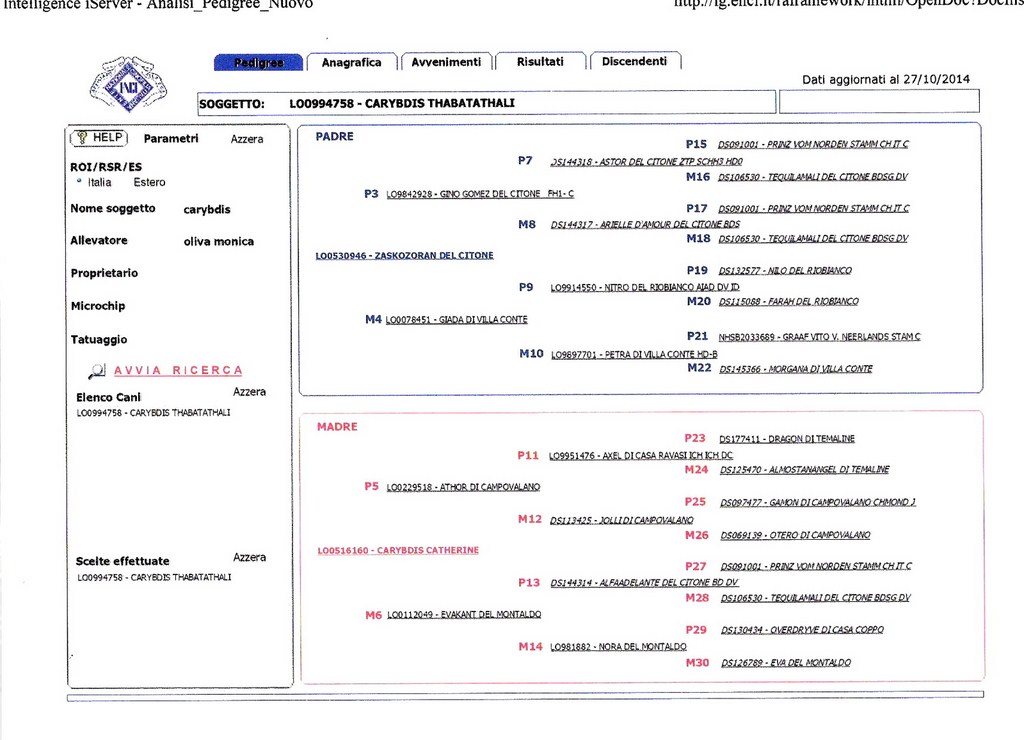The image size is (1024, 740).
Task: Select the Italia radio option
Action: [79, 181]
